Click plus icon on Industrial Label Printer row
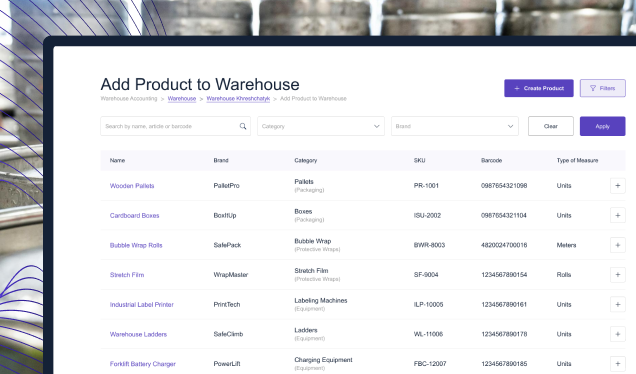This screenshot has width=636, height=374. [617, 304]
